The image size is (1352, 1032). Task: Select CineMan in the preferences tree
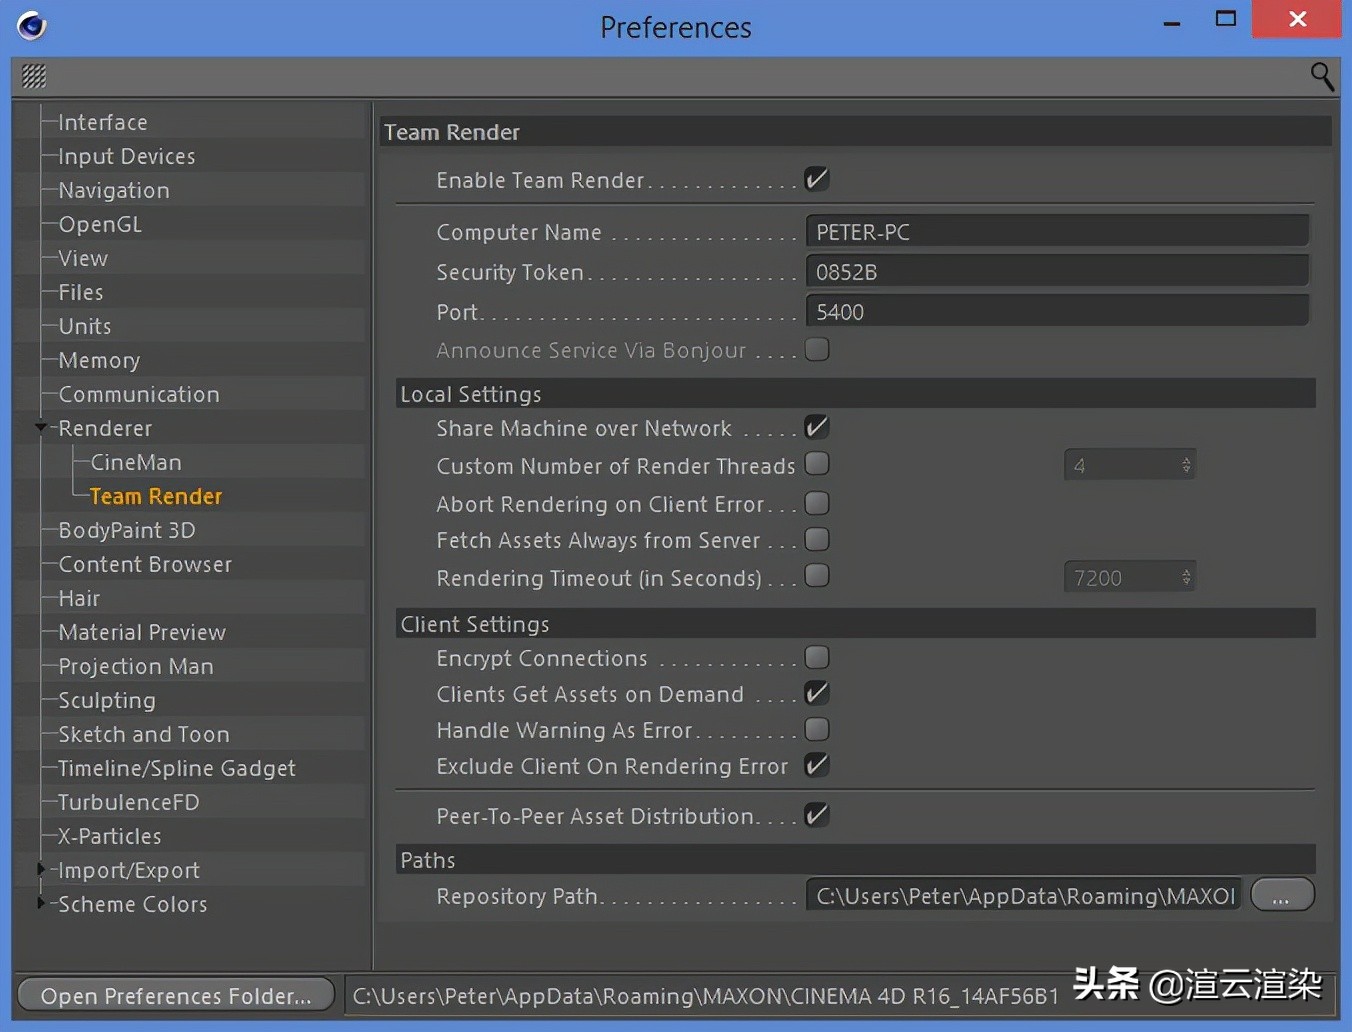[136, 462]
